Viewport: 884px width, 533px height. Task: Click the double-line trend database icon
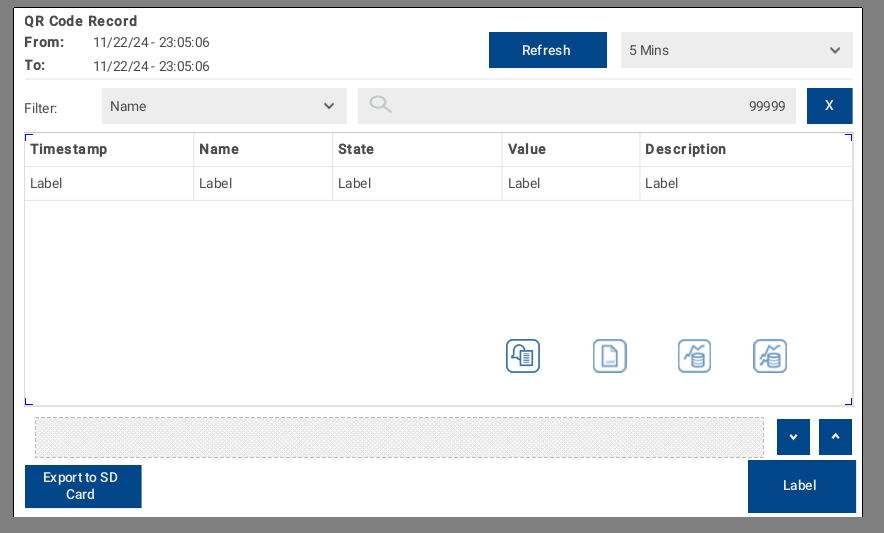(770, 356)
